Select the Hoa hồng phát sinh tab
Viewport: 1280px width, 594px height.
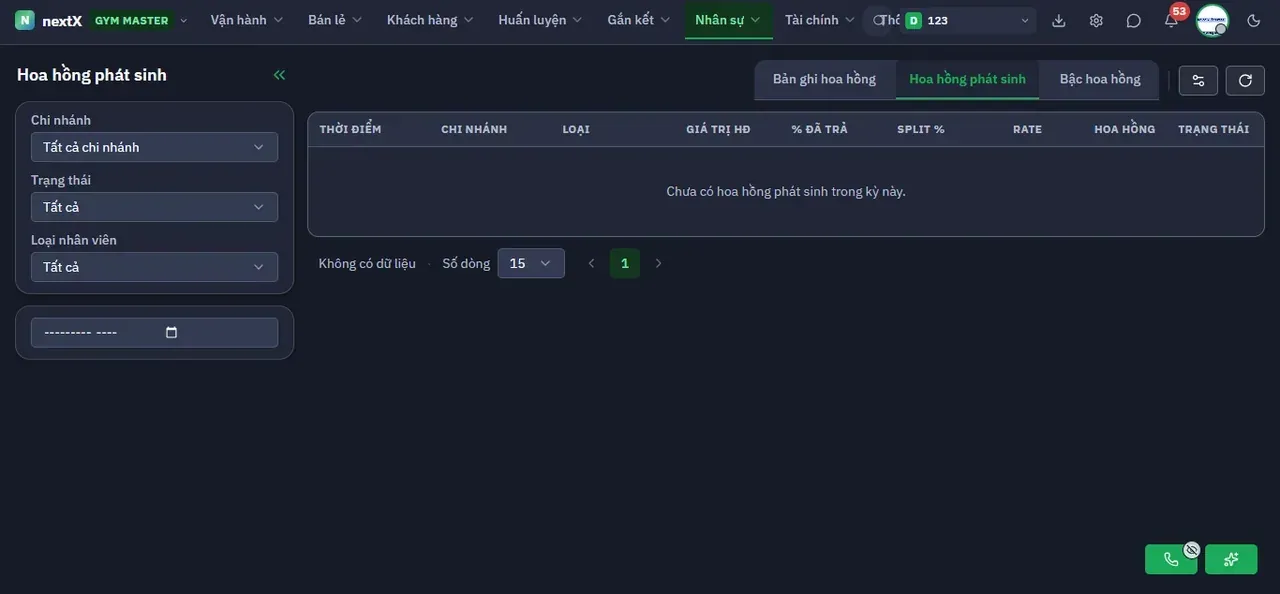tap(967, 79)
